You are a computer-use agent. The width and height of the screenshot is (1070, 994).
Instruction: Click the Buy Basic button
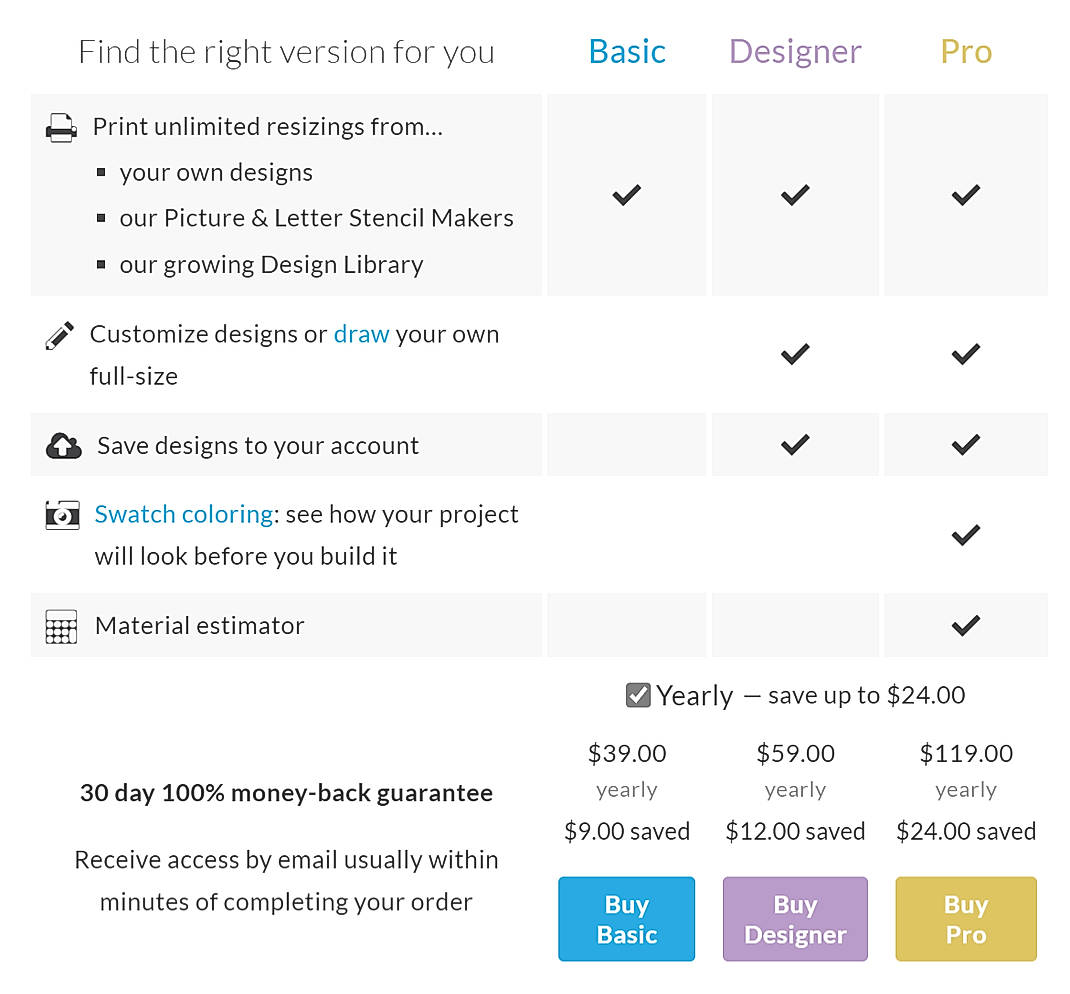(x=626, y=918)
